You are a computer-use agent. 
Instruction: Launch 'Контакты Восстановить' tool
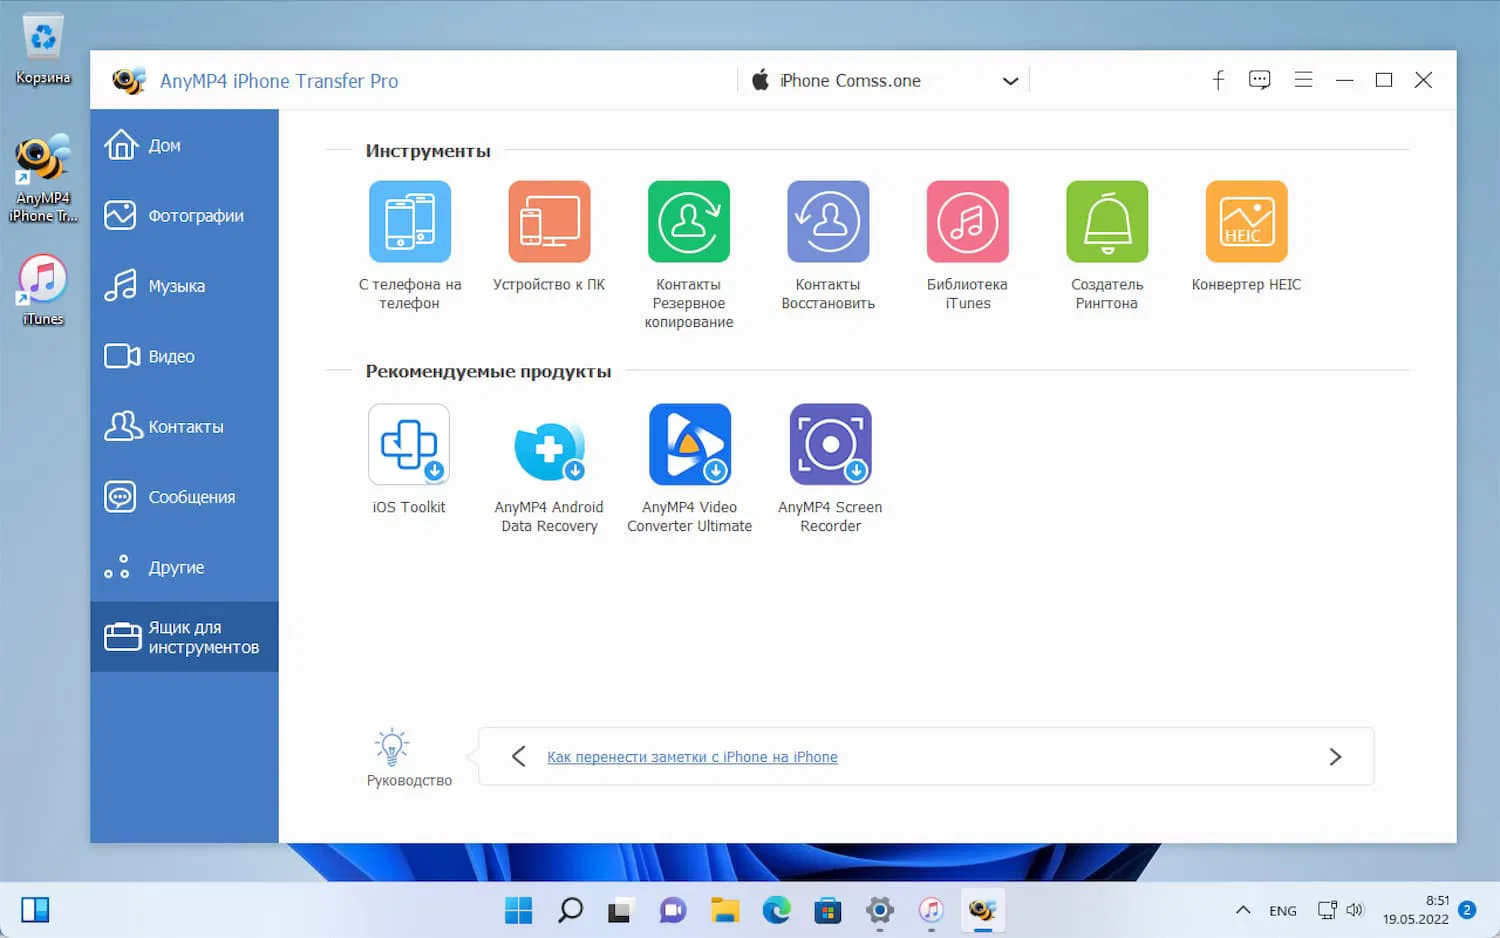pyautogui.click(x=828, y=221)
